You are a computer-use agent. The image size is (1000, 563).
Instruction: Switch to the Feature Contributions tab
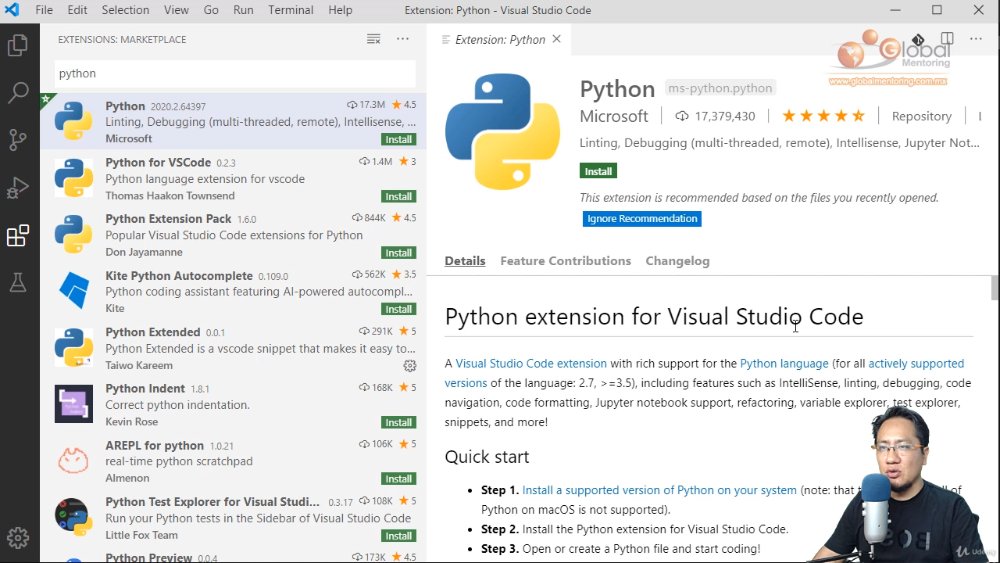tap(566, 261)
